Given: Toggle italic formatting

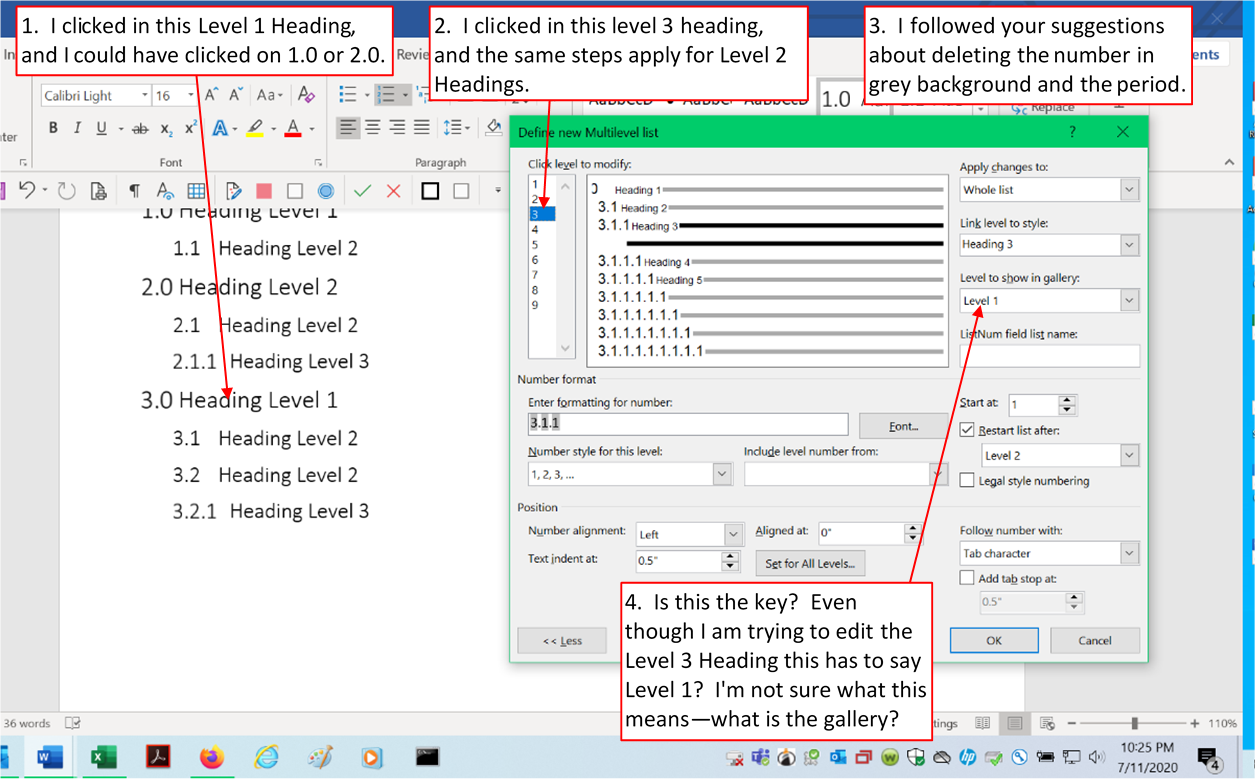Looking at the screenshot, I should click(x=77, y=128).
